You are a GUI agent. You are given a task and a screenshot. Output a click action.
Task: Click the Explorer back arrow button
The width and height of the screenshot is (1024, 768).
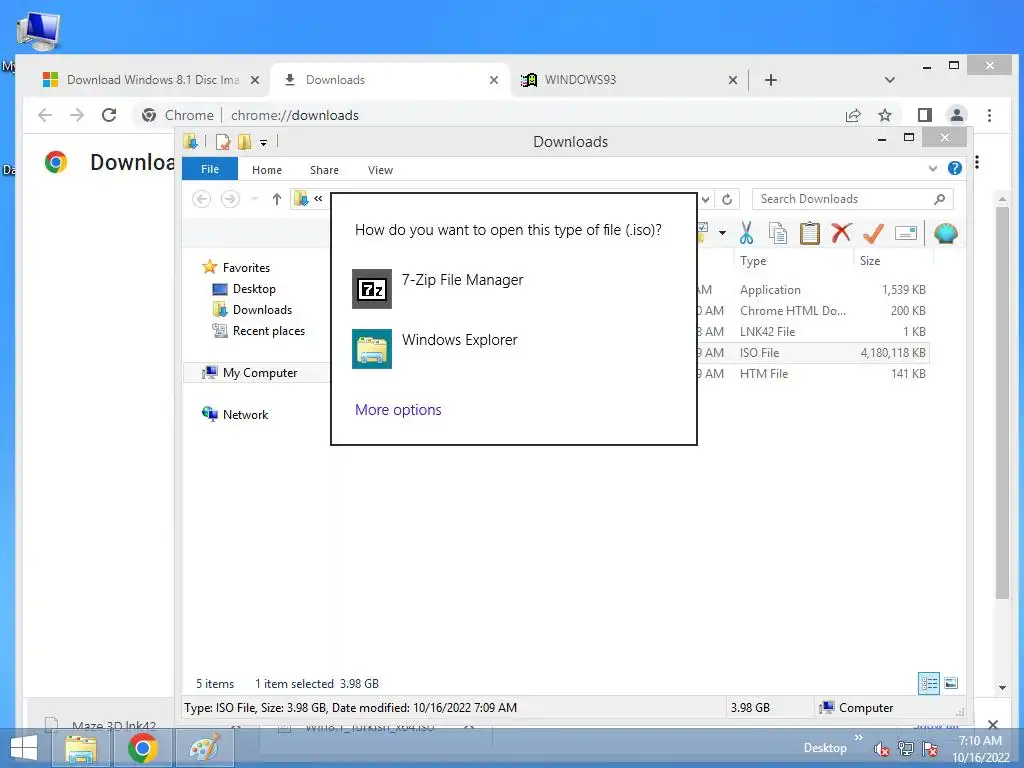[x=201, y=199]
